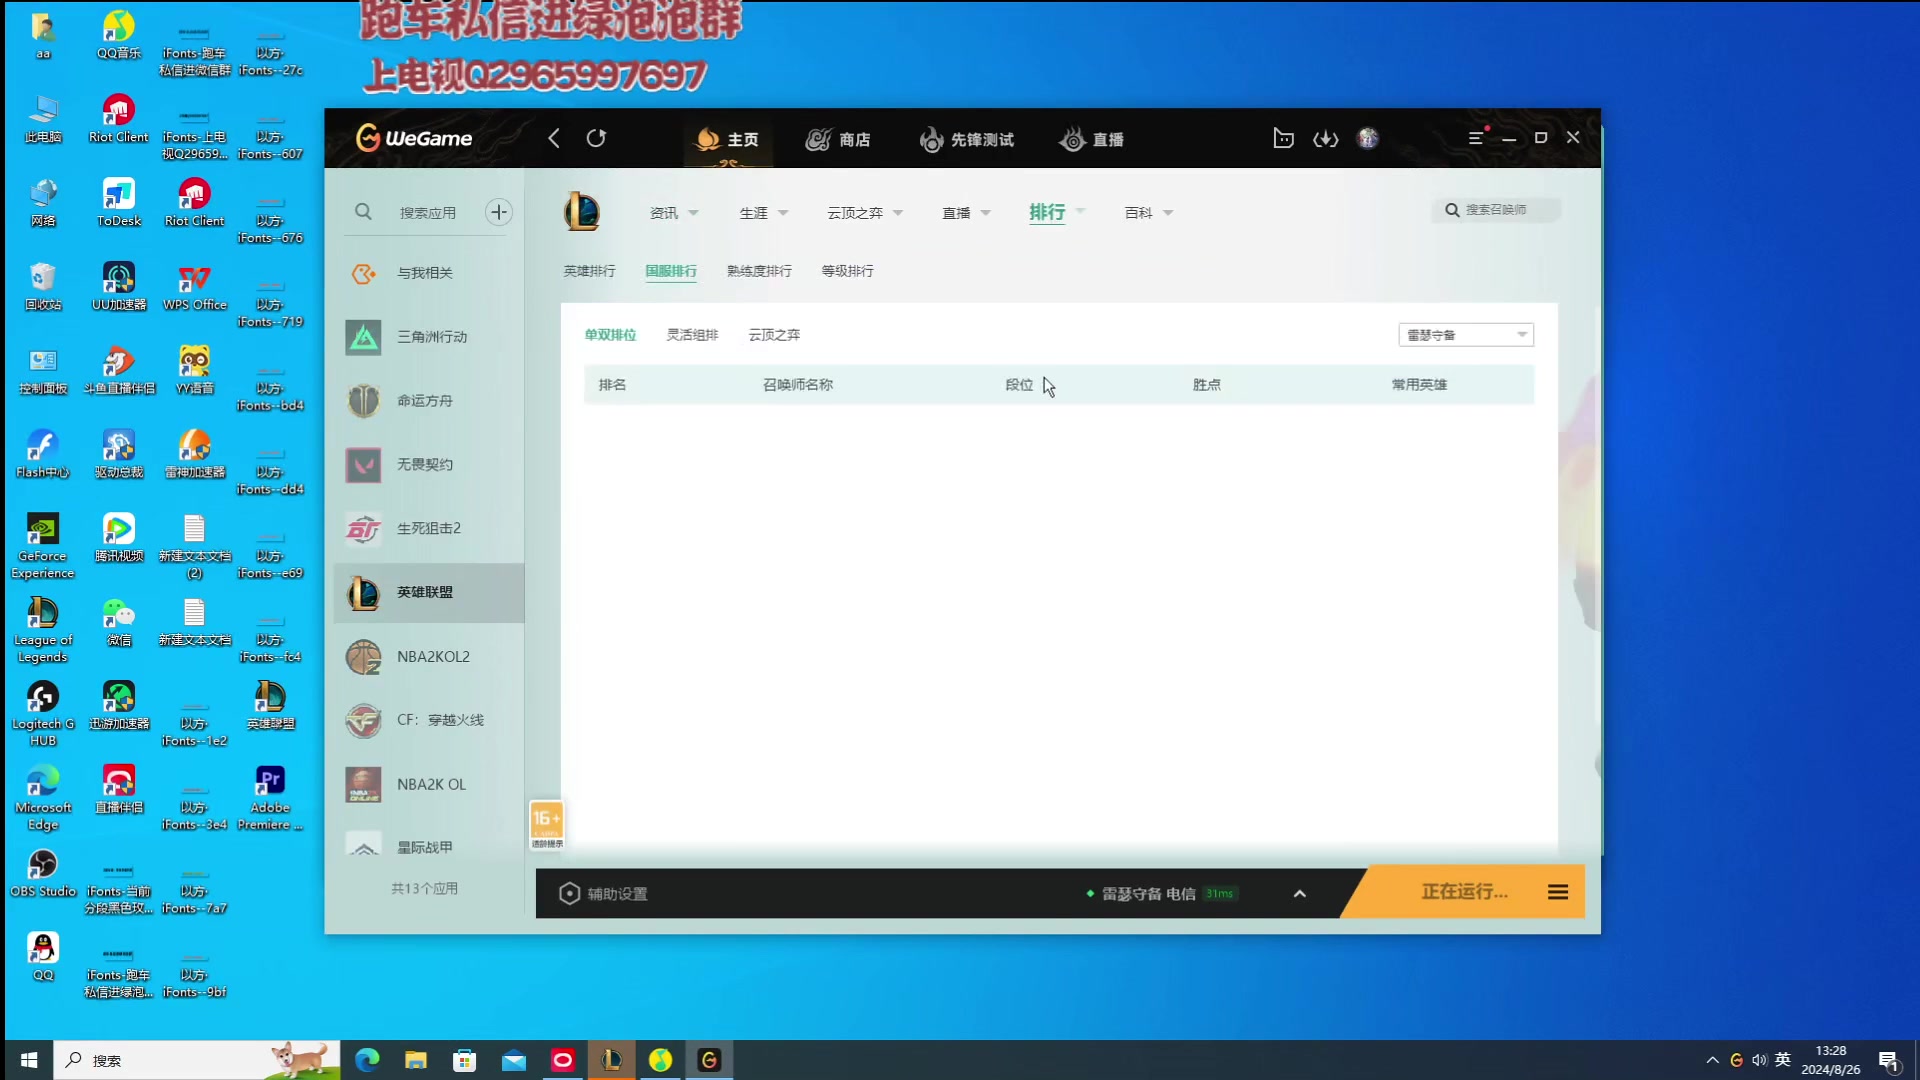The width and height of the screenshot is (1920, 1080).
Task: Open 辅助设置 settings
Action: [603, 894]
